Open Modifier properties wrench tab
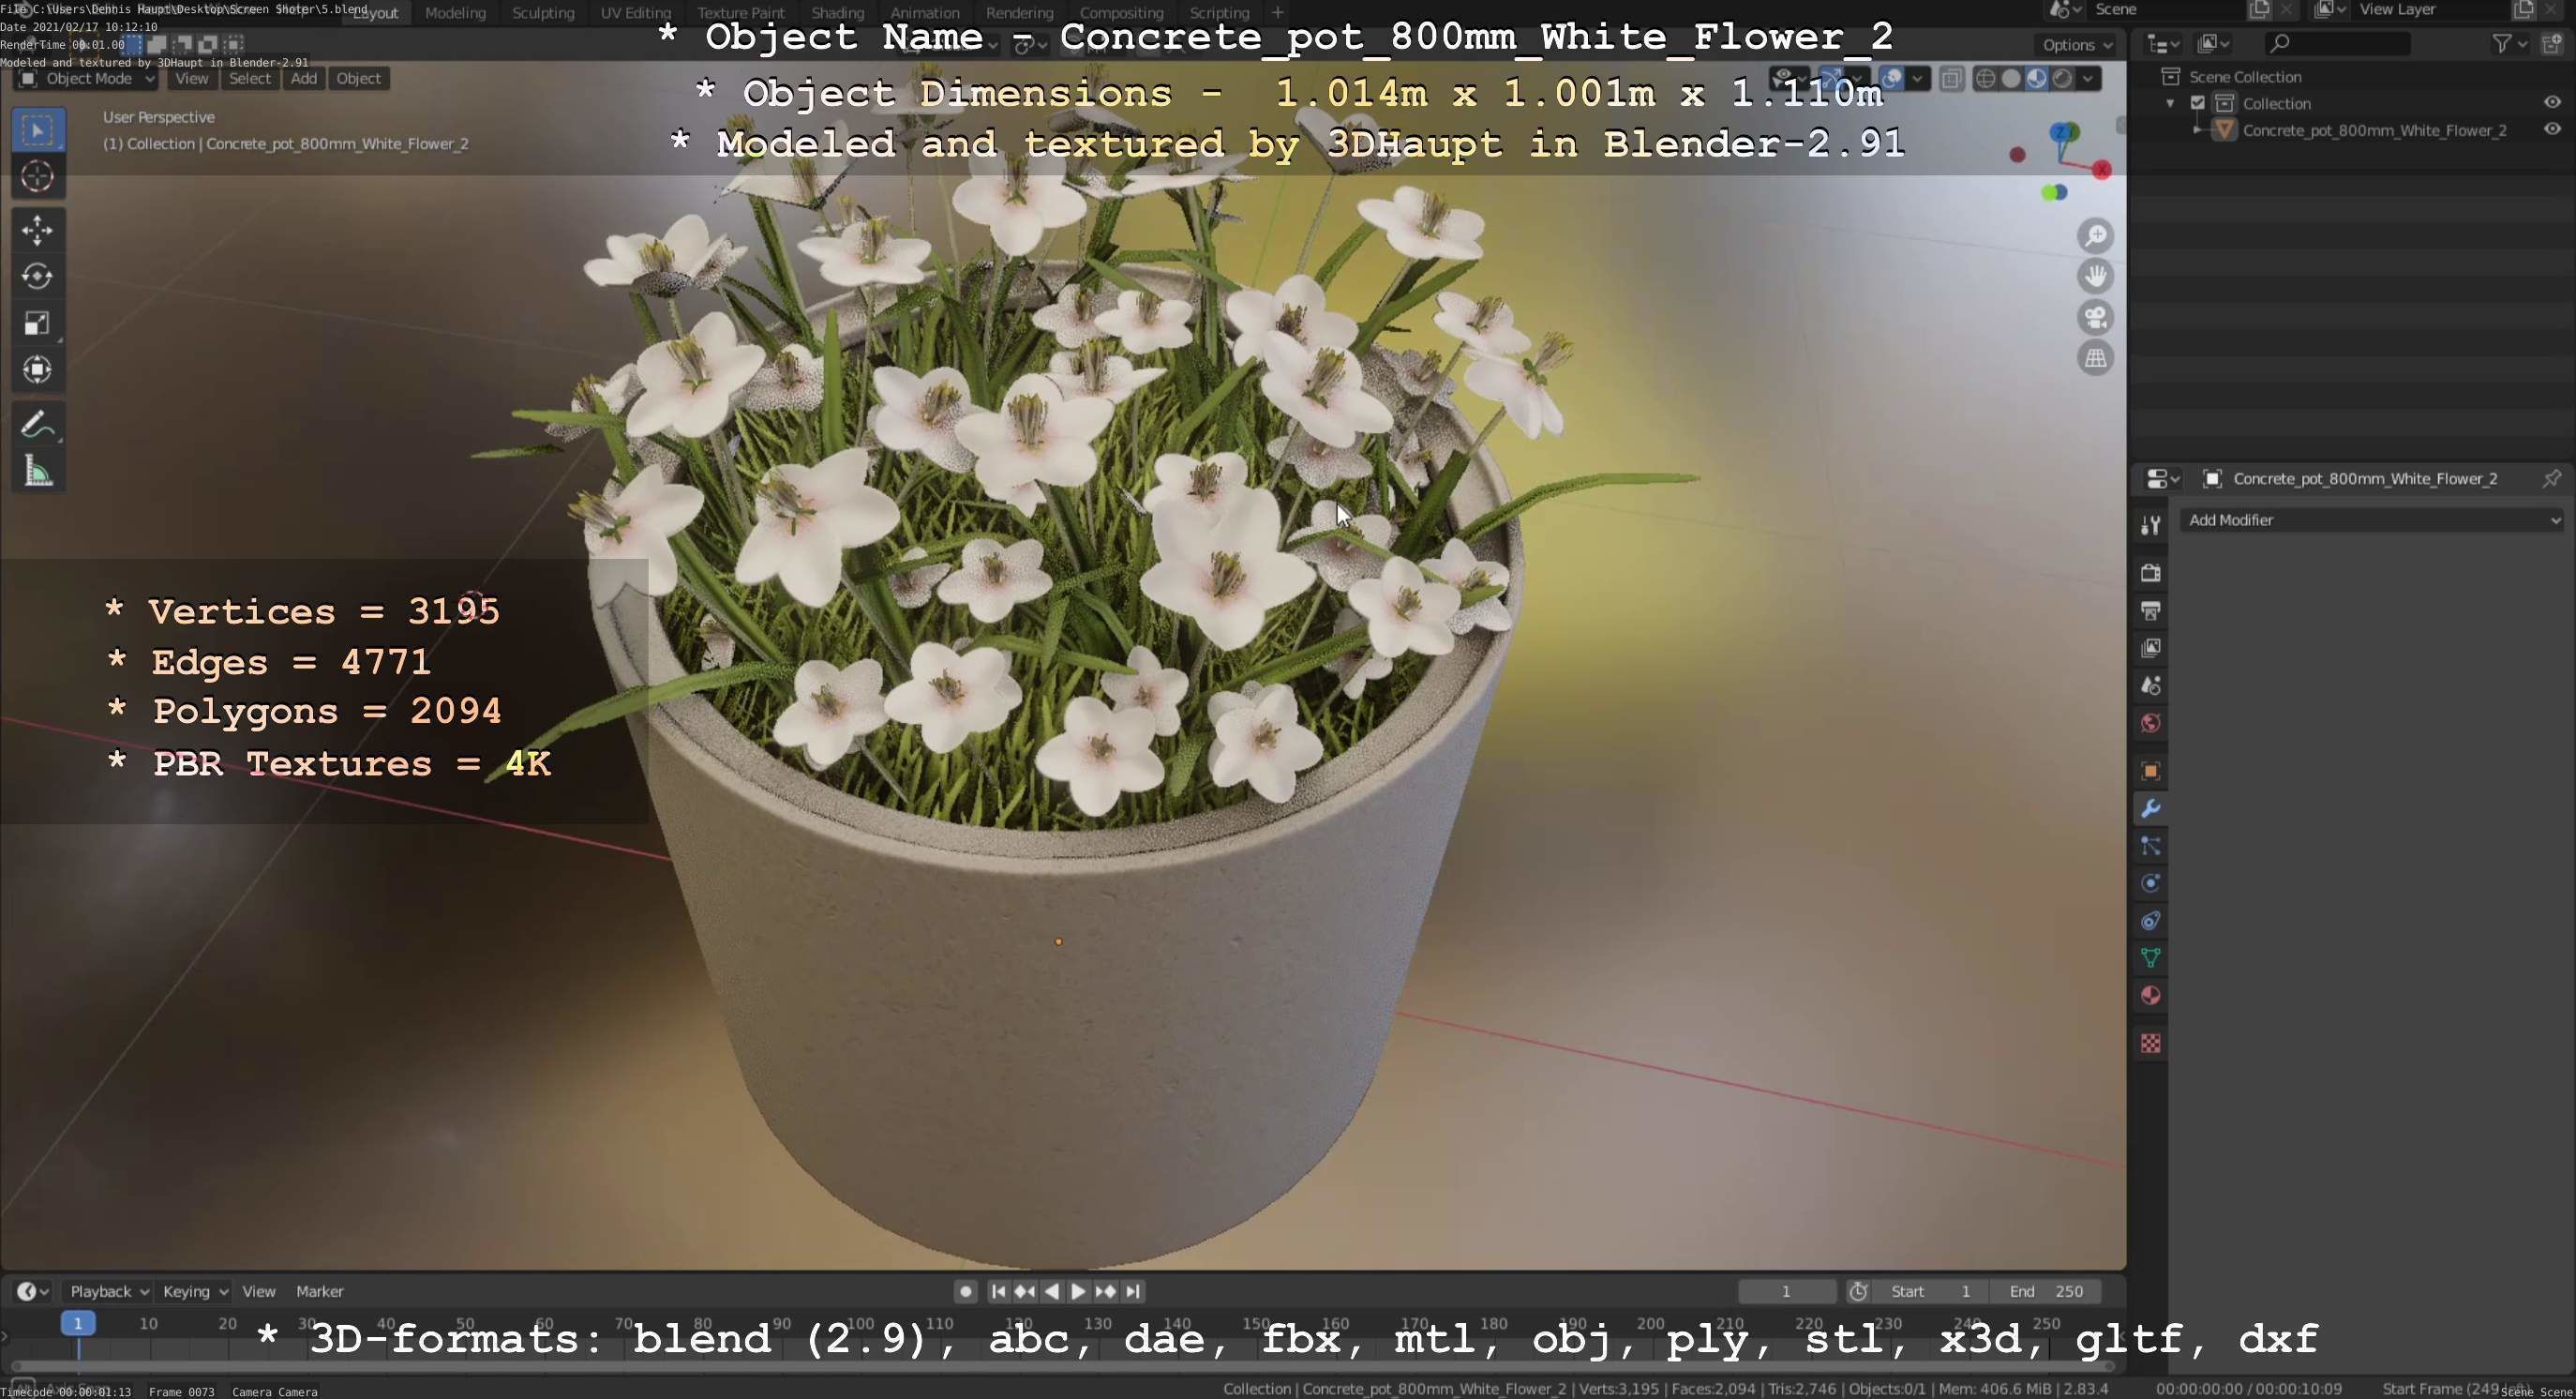The width and height of the screenshot is (2576, 1399). click(x=2150, y=808)
